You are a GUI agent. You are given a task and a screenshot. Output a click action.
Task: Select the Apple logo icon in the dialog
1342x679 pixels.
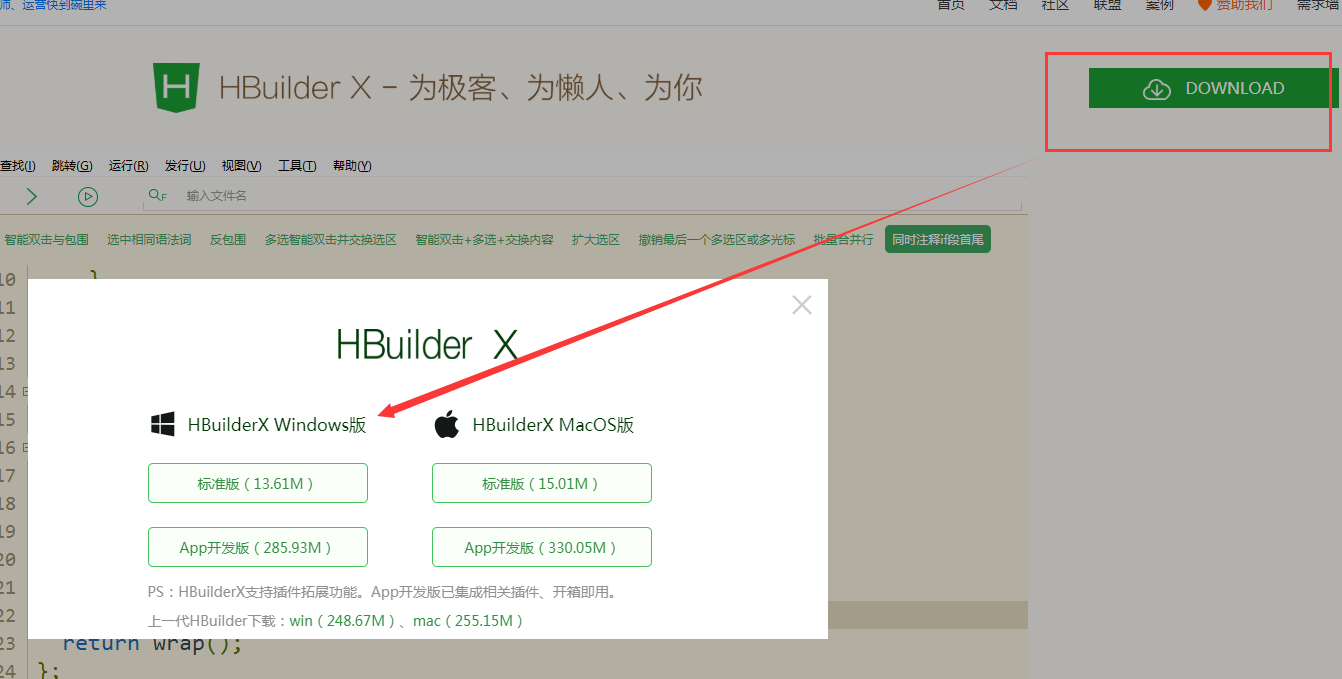(448, 423)
